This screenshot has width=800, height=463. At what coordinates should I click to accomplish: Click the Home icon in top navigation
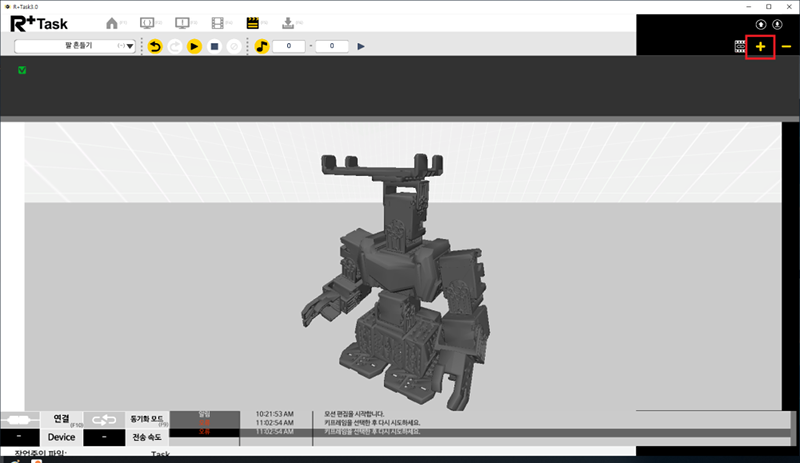click(x=112, y=22)
